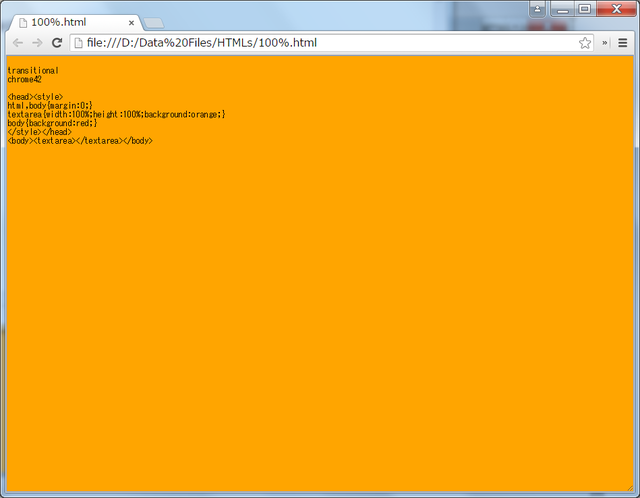
Task: Click the "chrome42" line in the textarea
Action: coord(24,80)
